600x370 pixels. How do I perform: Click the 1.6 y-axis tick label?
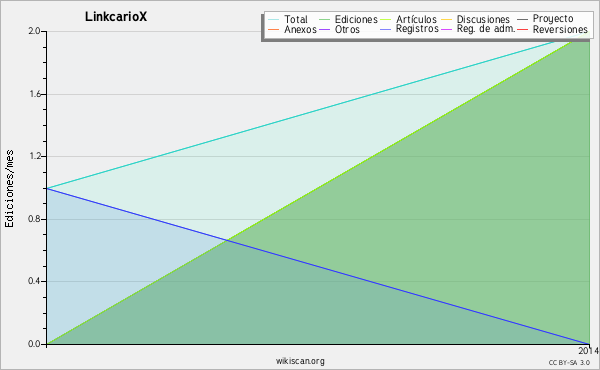pyautogui.click(x=34, y=94)
